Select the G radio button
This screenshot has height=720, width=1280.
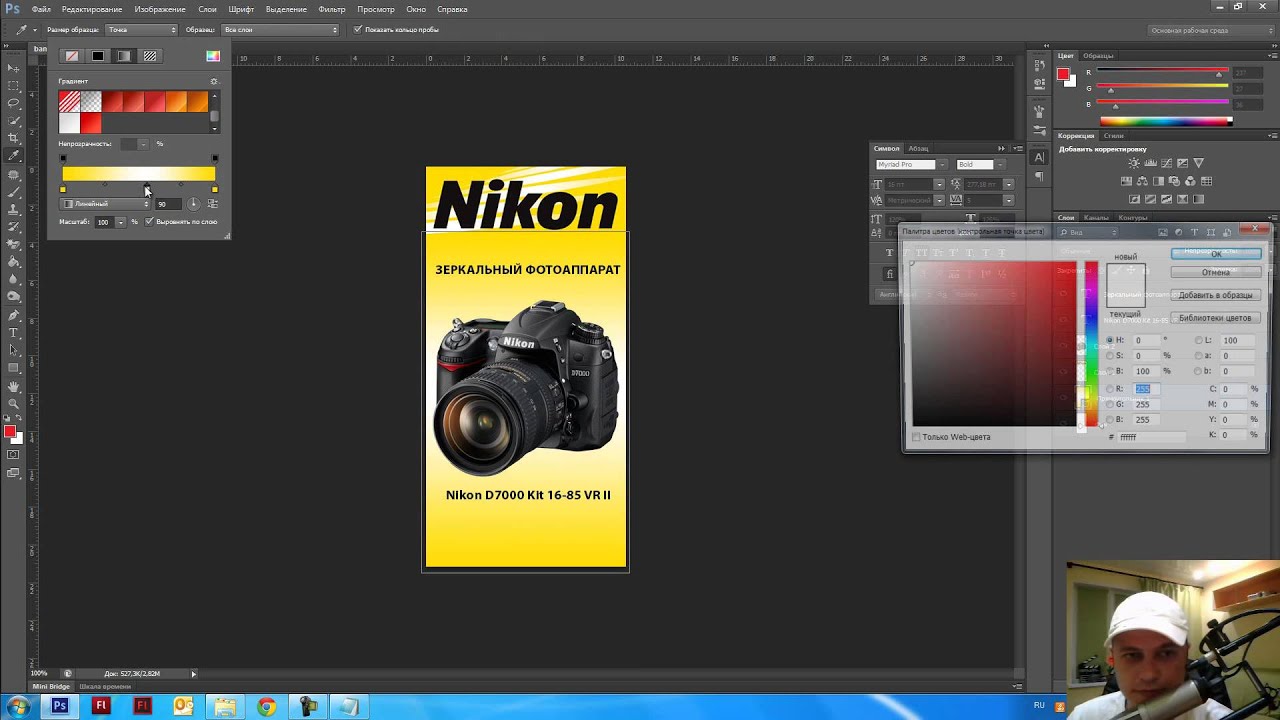click(x=1109, y=404)
